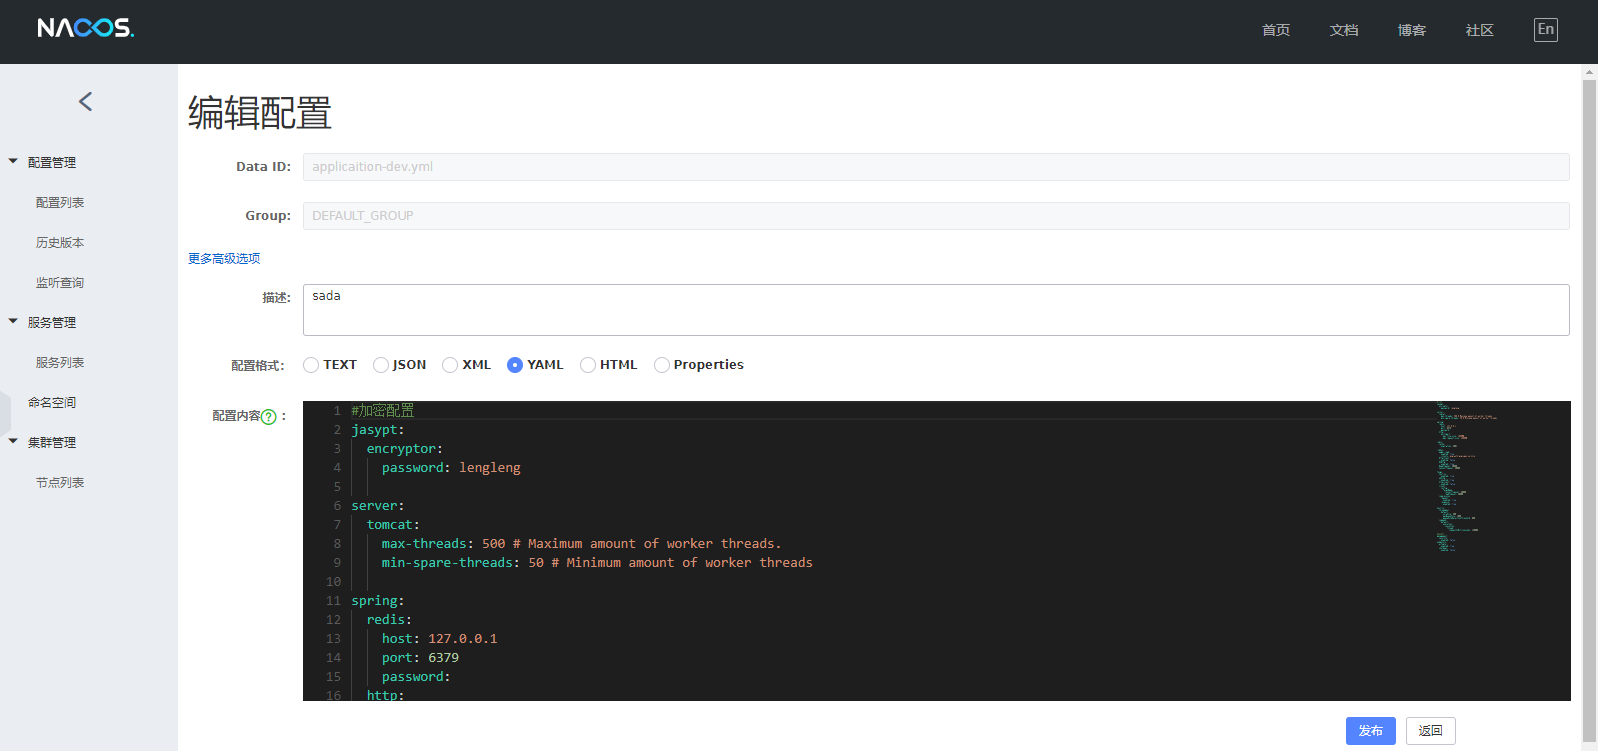Viewport: 1598px width, 751px height.
Task: Click the 'server:' line in editor
Action: [x=378, y=506]
